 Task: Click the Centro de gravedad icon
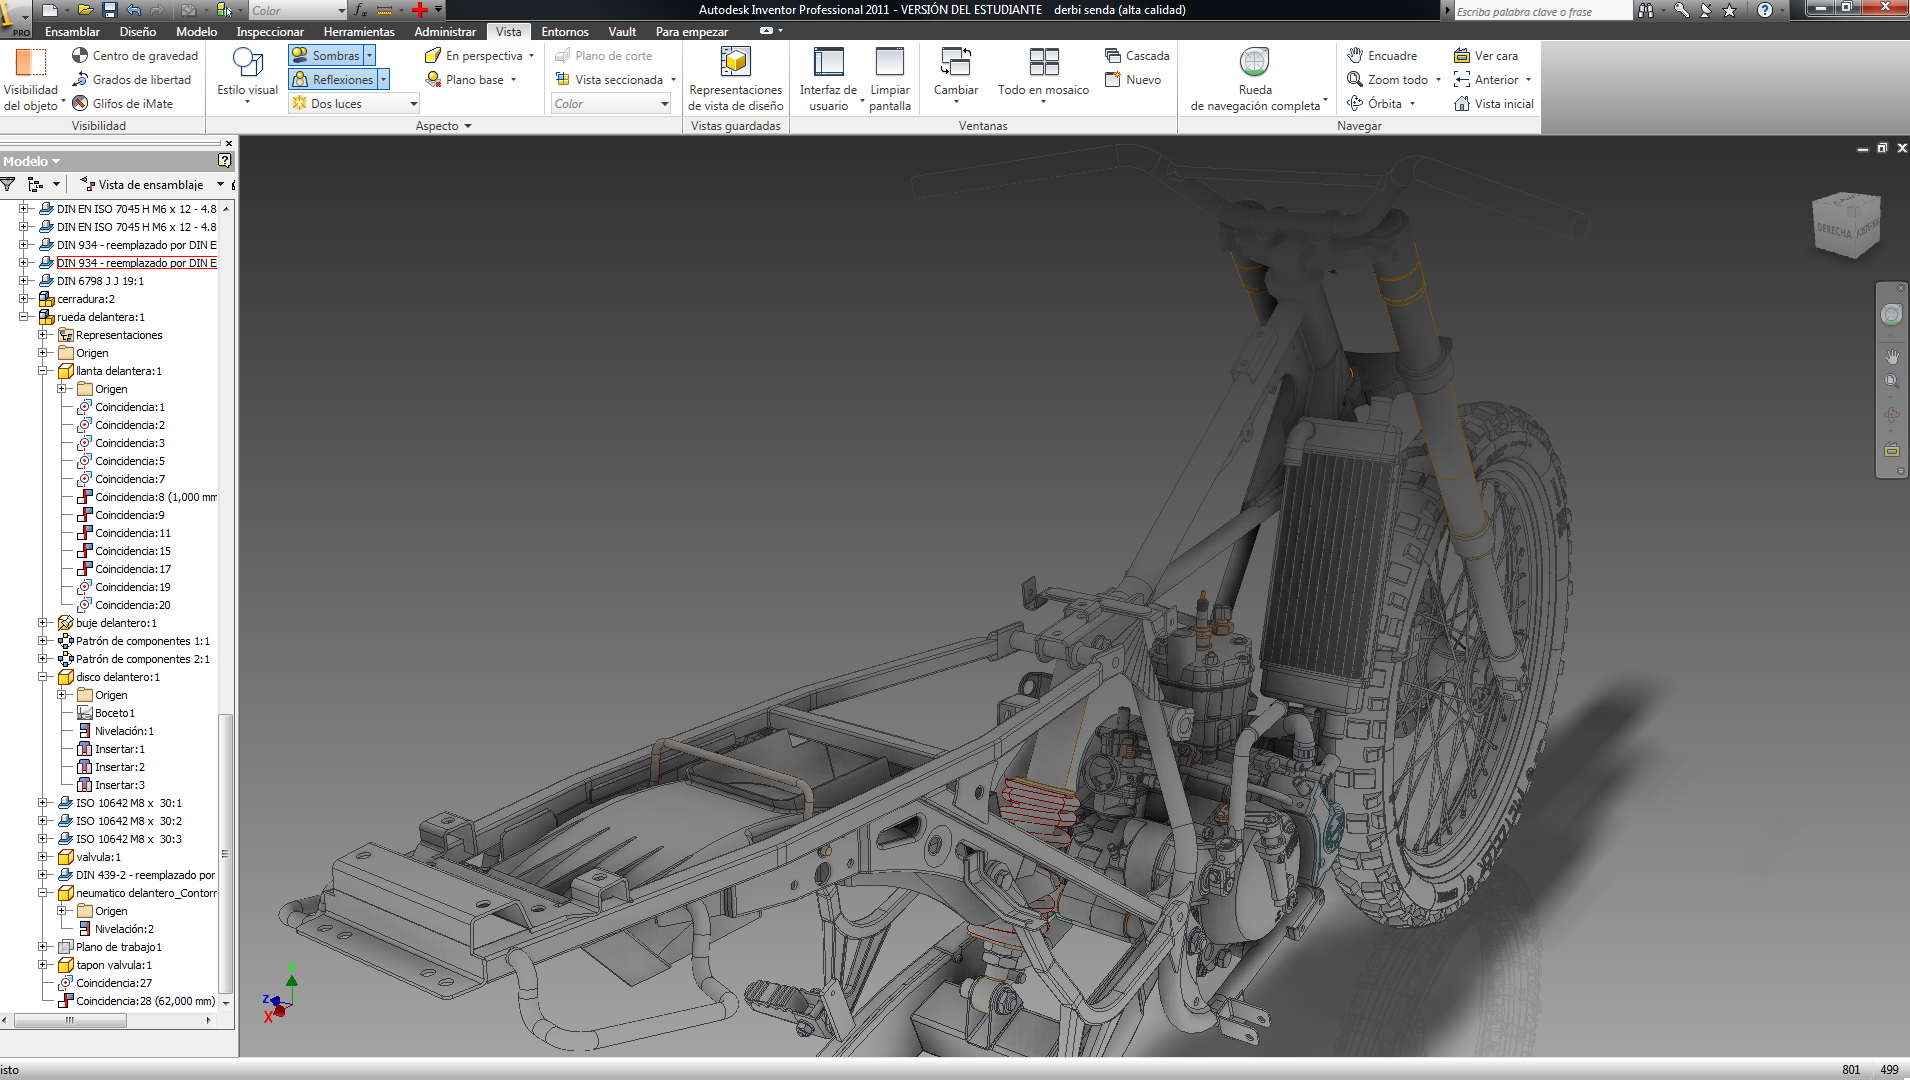(x=80, y=56)
